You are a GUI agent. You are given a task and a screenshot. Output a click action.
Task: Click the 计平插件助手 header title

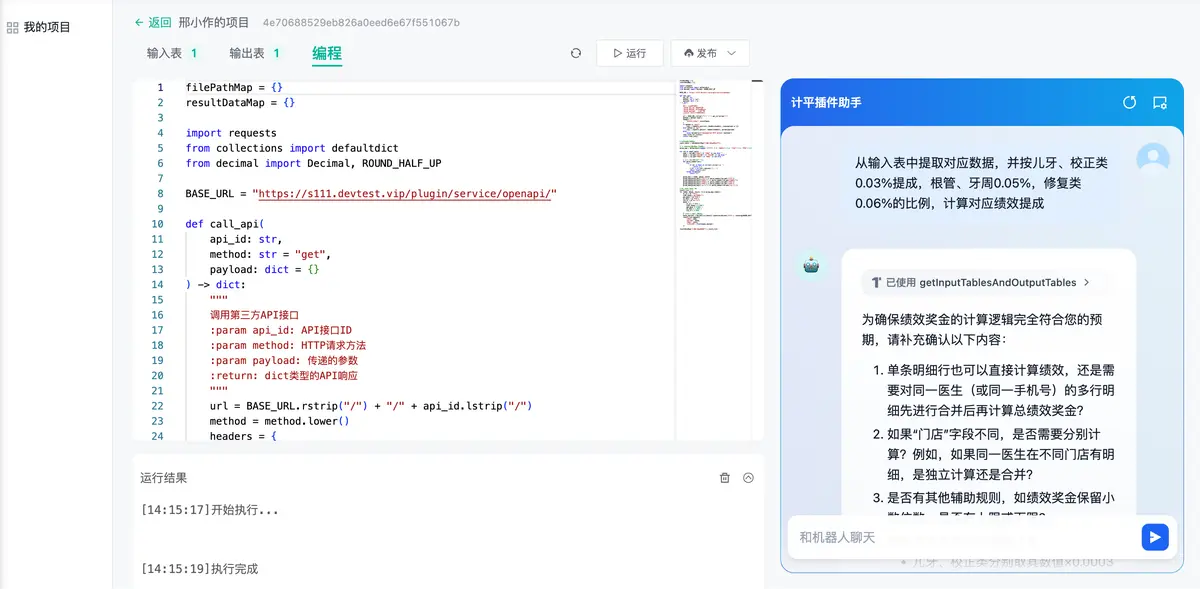(x=826, y=102)
